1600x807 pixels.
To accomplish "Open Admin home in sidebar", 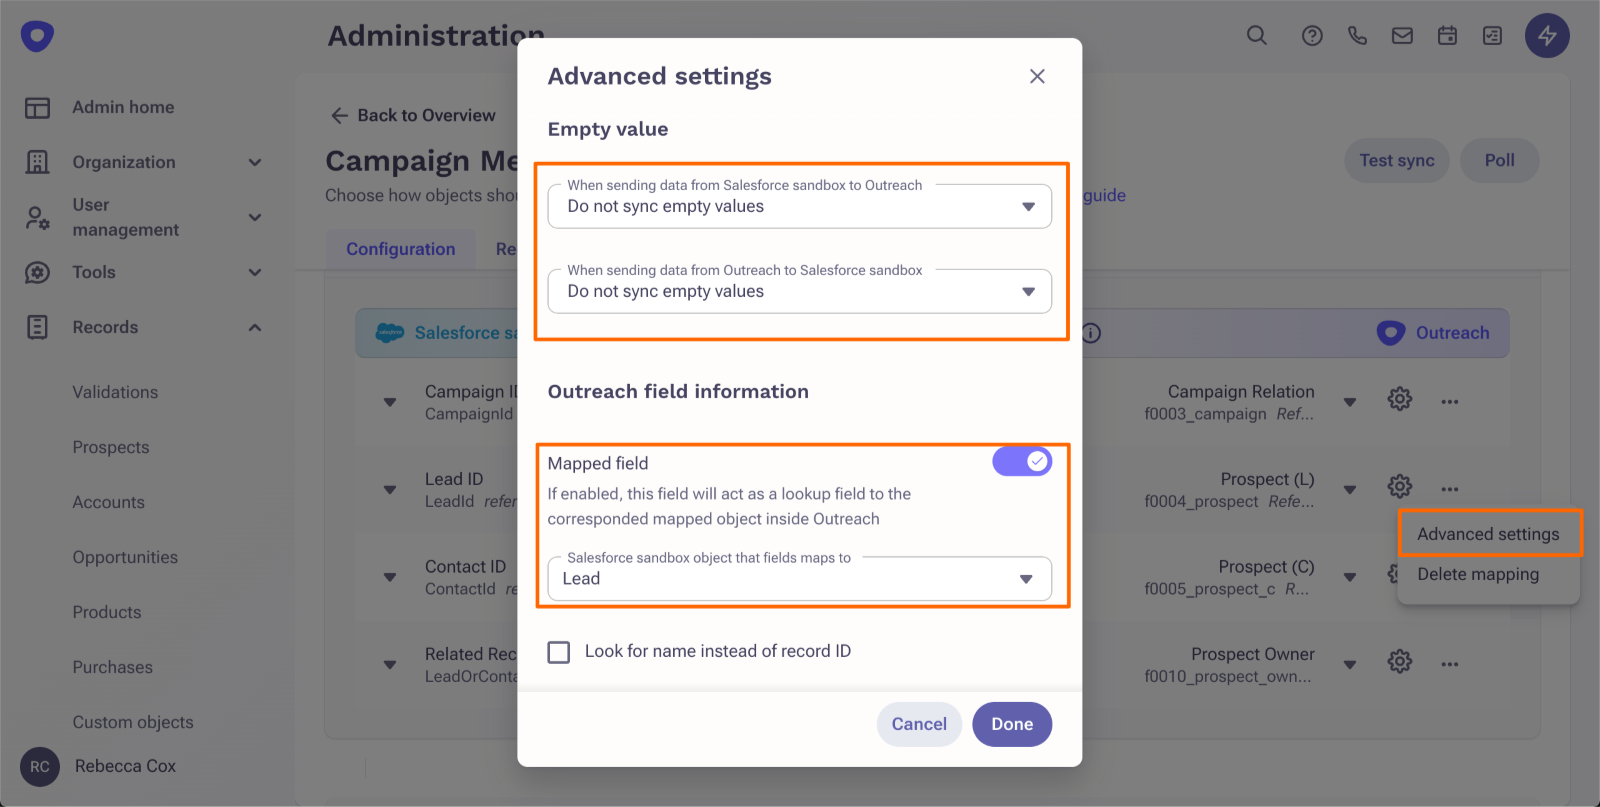I will coord(123,107).
